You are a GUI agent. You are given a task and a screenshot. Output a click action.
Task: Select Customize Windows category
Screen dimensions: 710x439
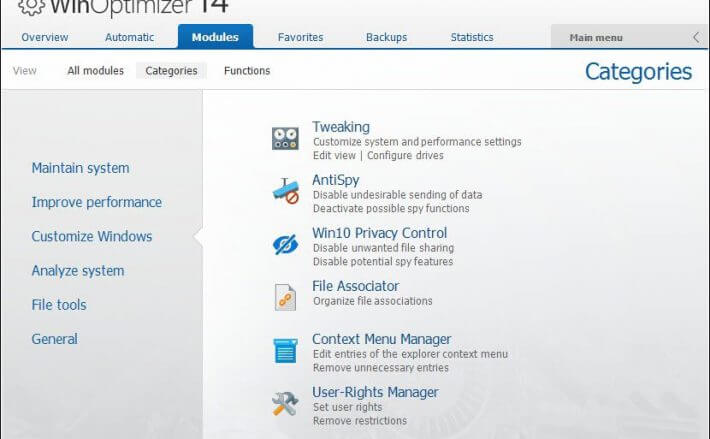click(92, 236)
